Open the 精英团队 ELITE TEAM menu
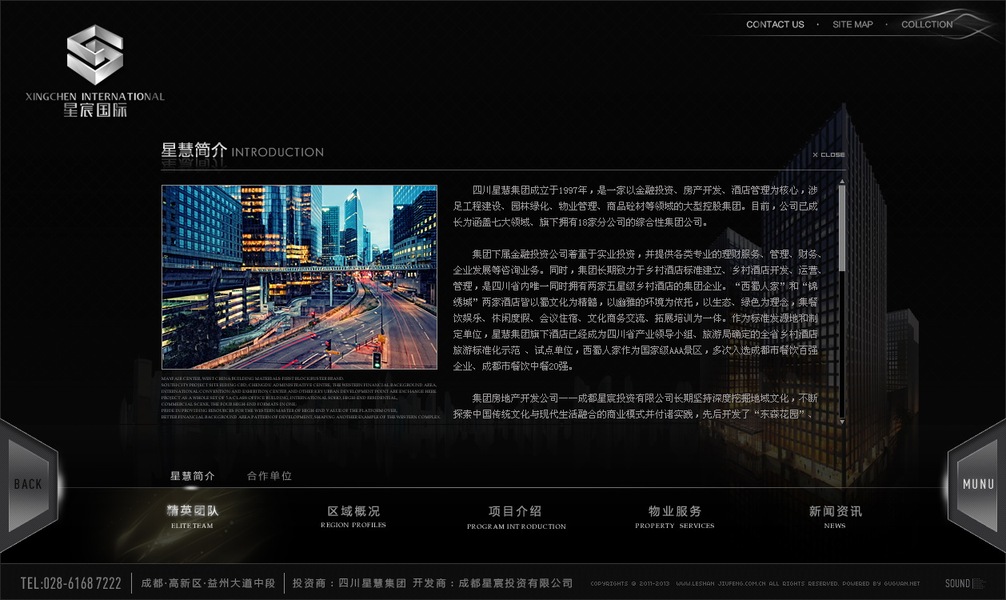This screenshot has height=600, width=1006. (192, 517)
